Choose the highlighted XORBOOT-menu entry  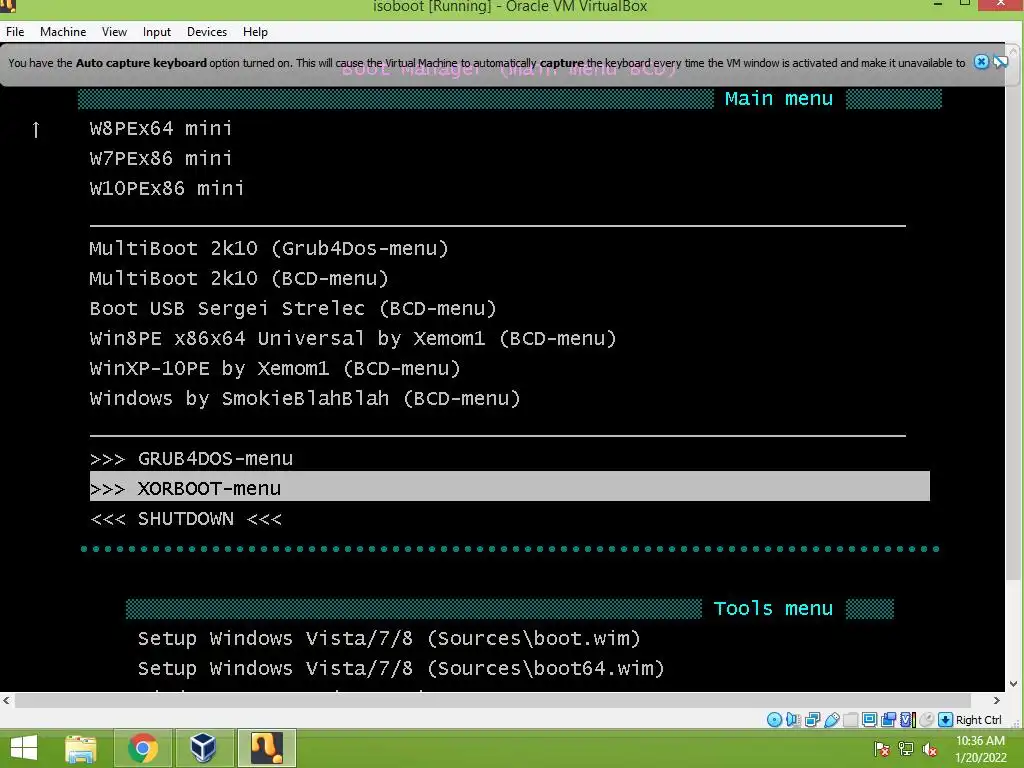coord(509,487)
